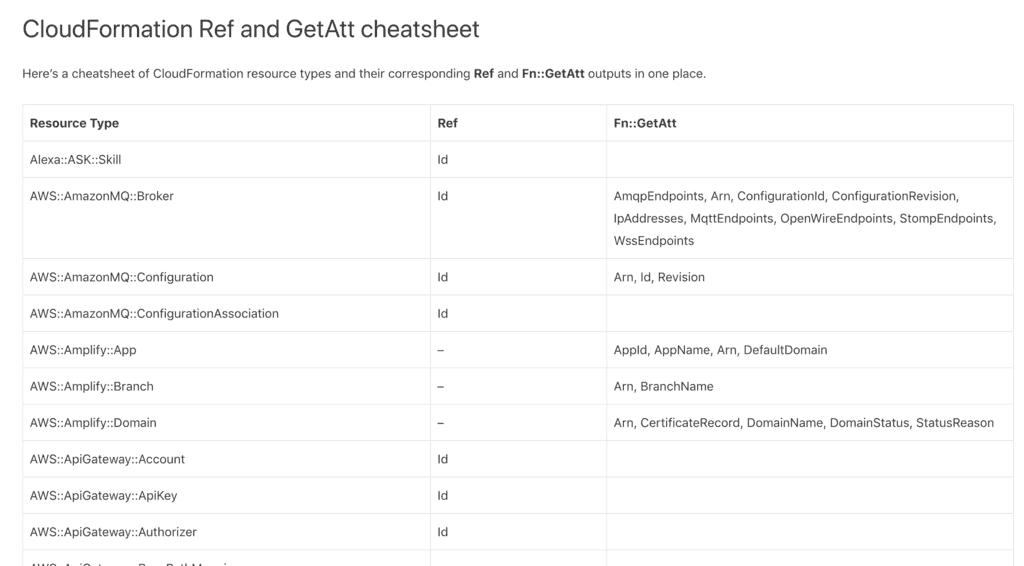1024x566 pixels.
Task: Click the AWS::ApiGateway::Account resource type cell
Action: tap(107, 459)
